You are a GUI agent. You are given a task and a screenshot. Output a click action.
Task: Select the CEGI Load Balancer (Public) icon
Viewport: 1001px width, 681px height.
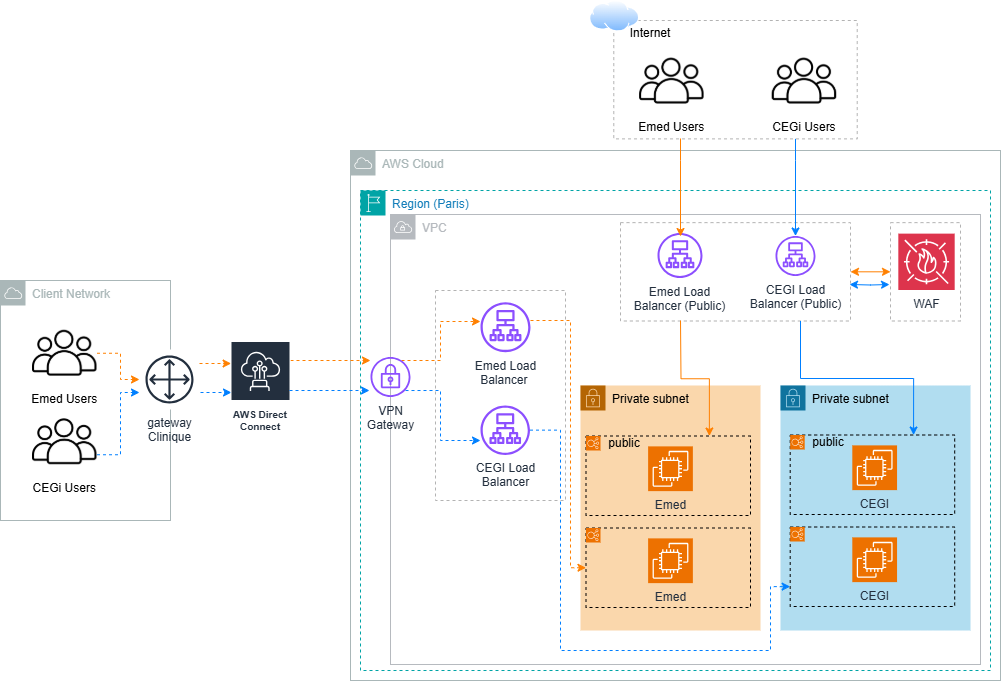[795, 256]
